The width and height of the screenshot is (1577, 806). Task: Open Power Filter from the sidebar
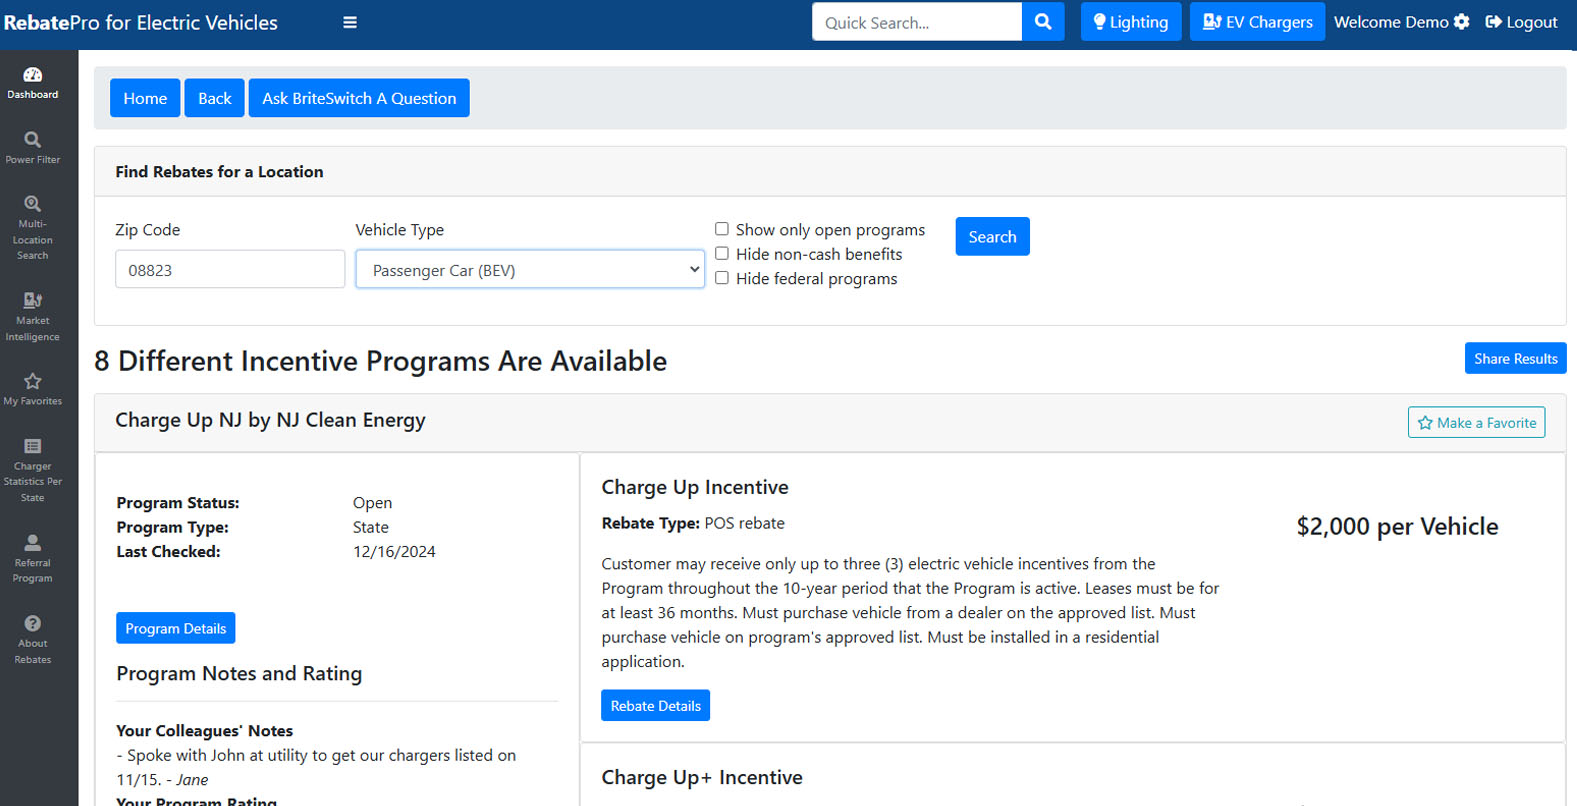coord(33,141)
